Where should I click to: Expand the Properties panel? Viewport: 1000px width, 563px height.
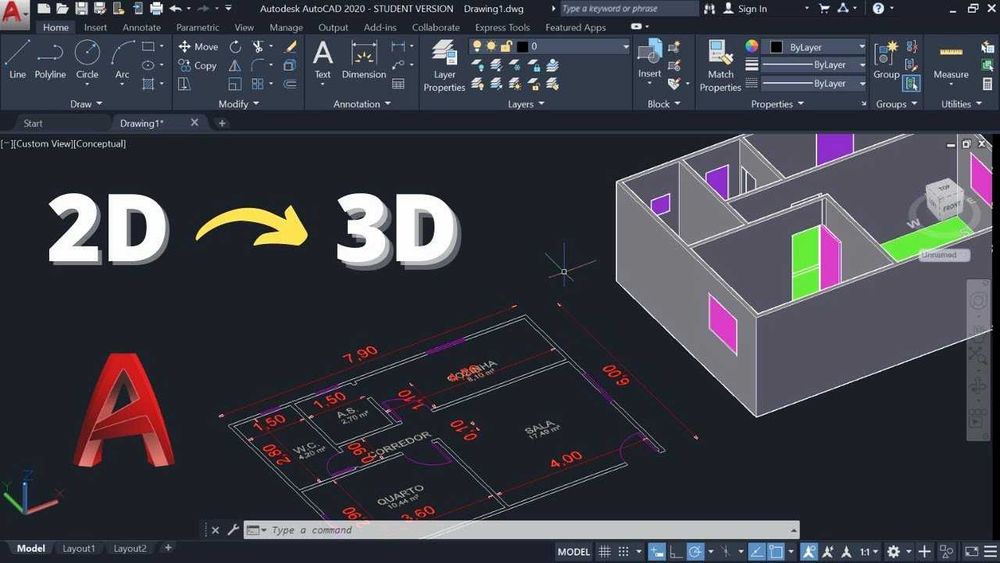pos(777,104)
